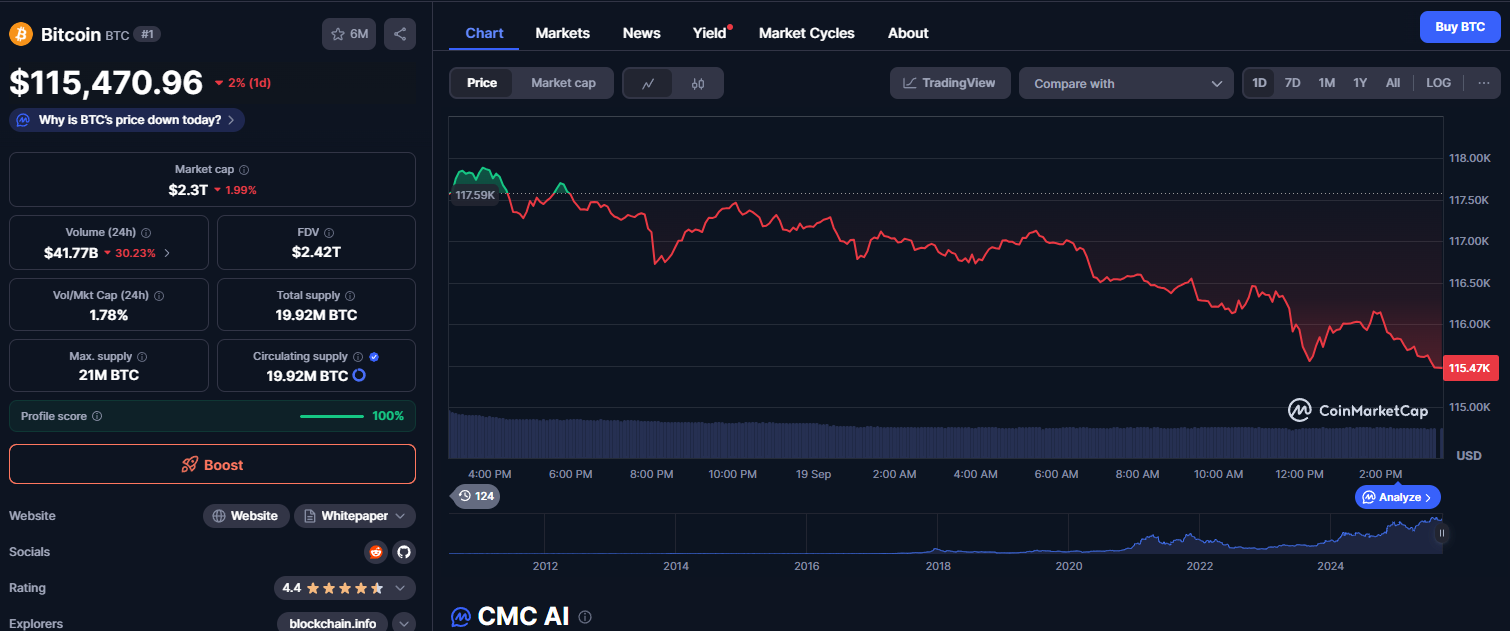Screen dimensions: 1510x631
Task: Click the circulating supply progress ring icon
Action: (359, 376)
